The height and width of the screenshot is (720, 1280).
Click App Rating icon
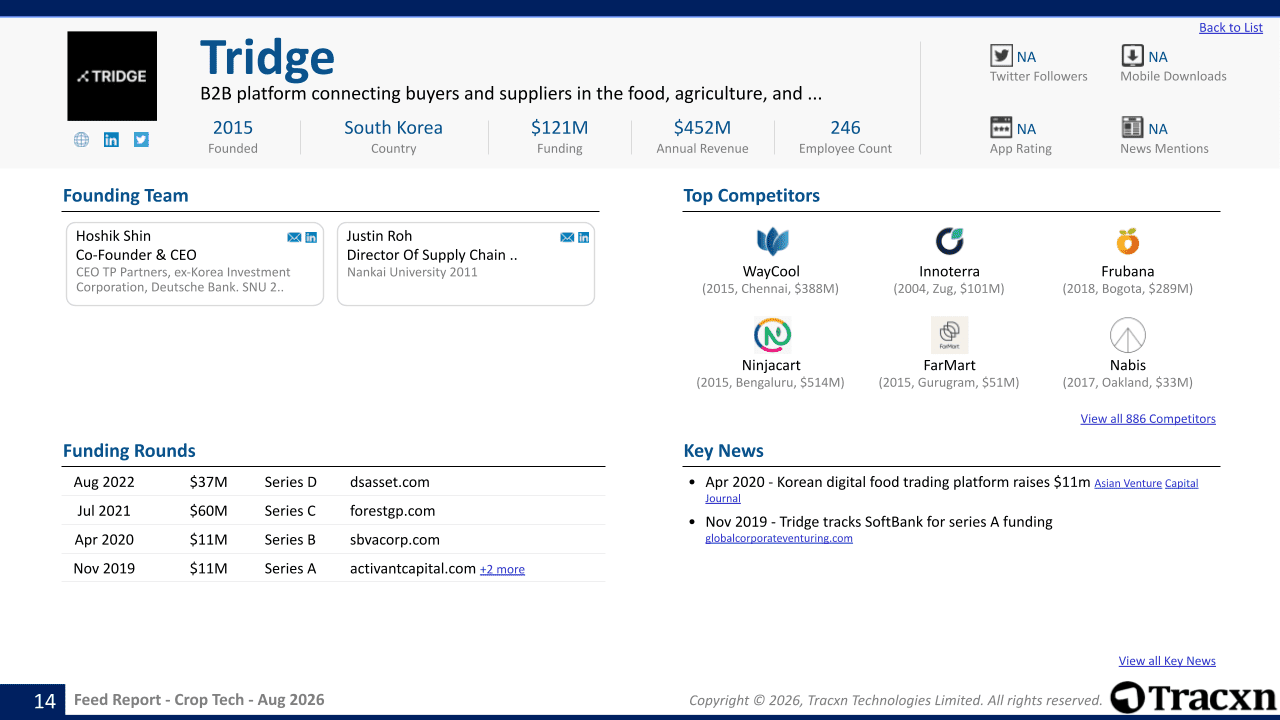point(1001,128)
